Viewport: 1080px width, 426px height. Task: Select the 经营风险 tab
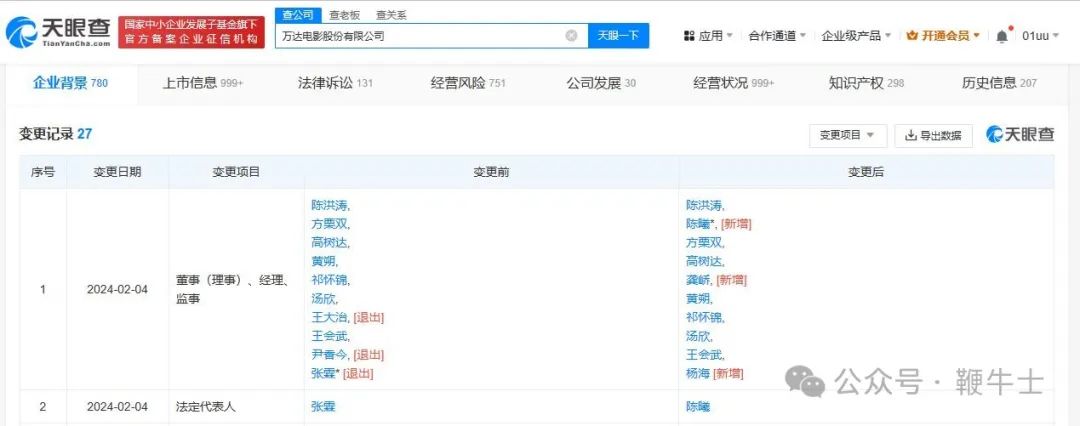point(468,83)
